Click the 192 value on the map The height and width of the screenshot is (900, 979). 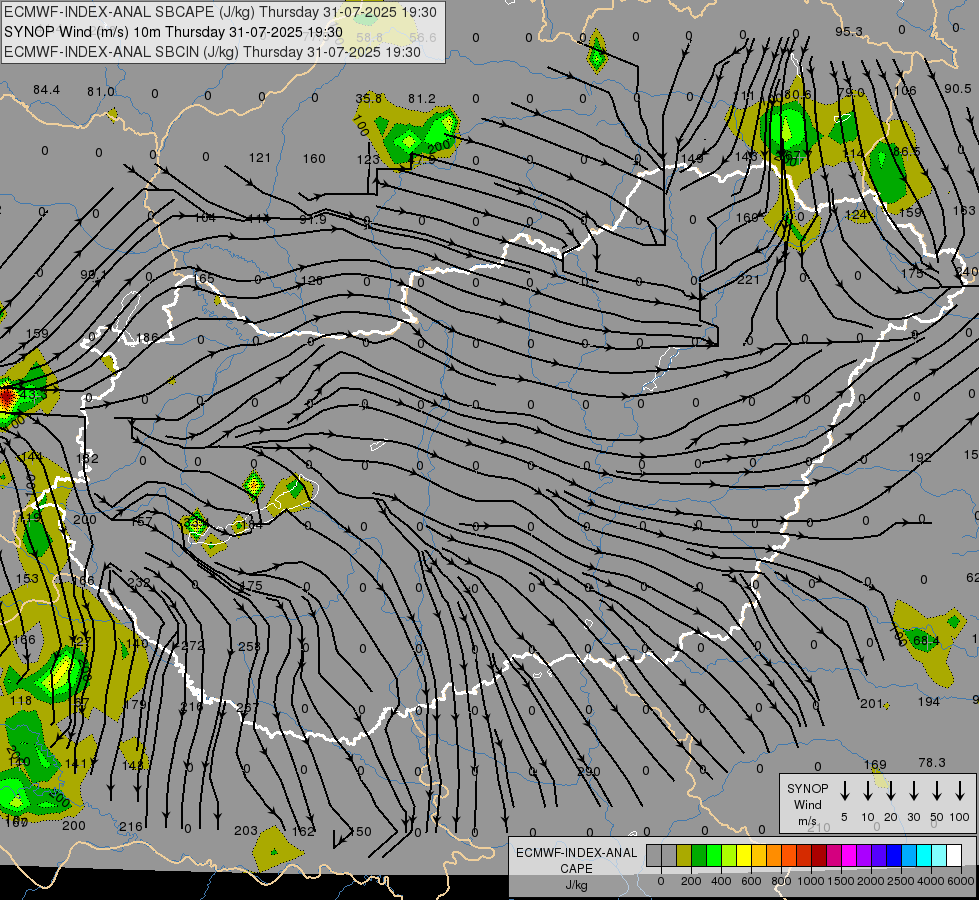click(920, 457)
